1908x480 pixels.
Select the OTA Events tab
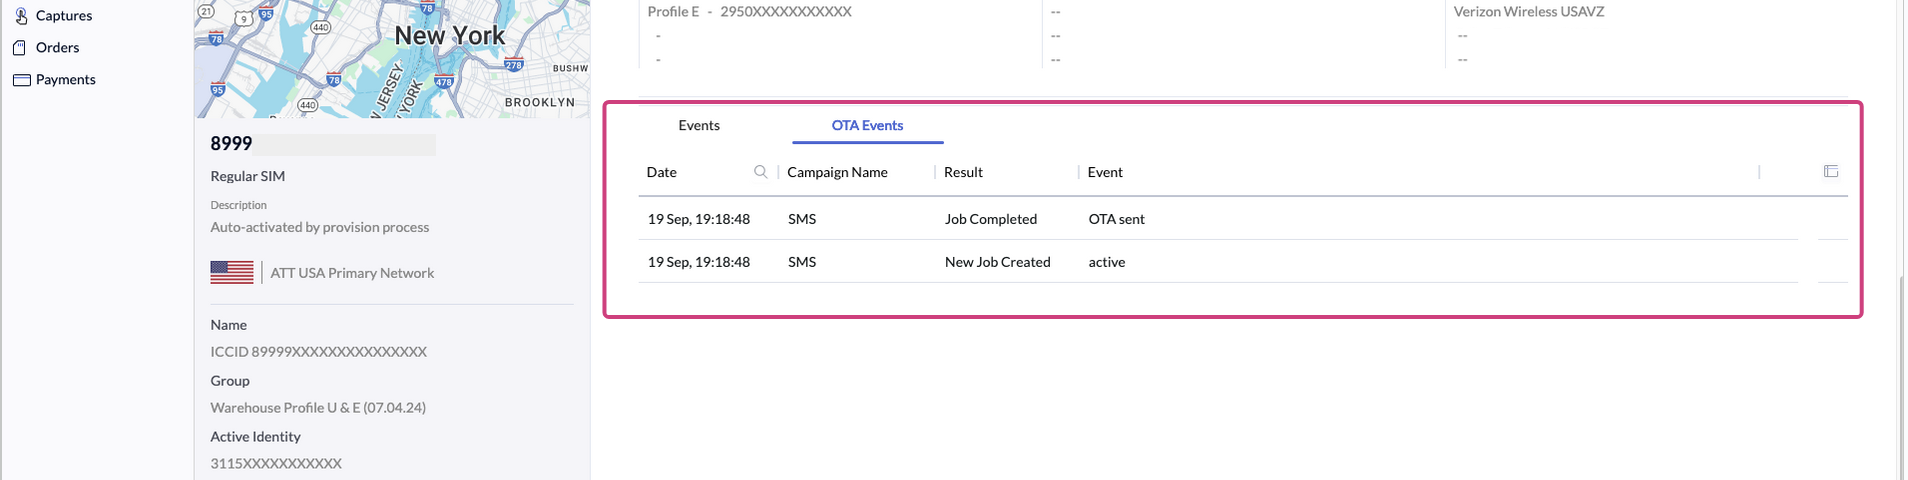867,126
